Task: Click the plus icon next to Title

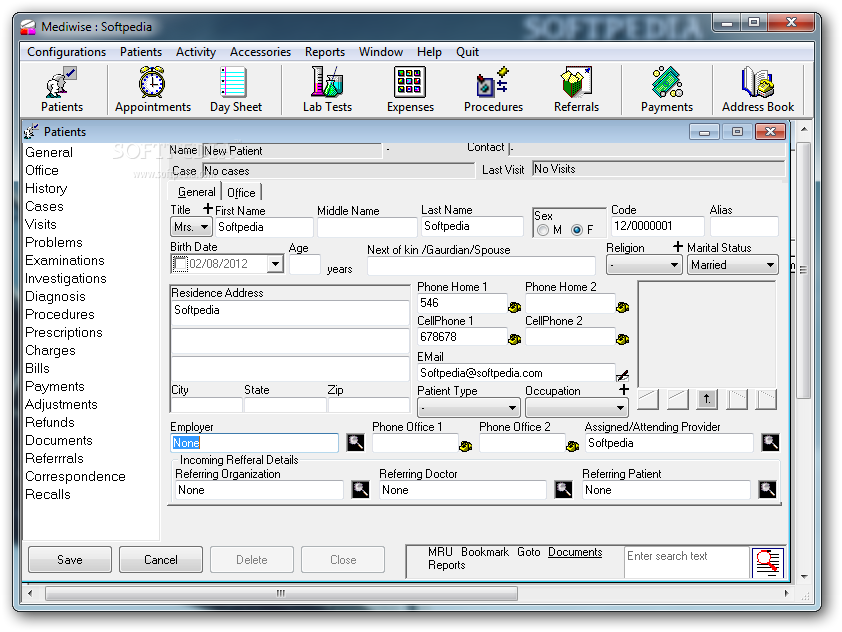Action: 208,208
